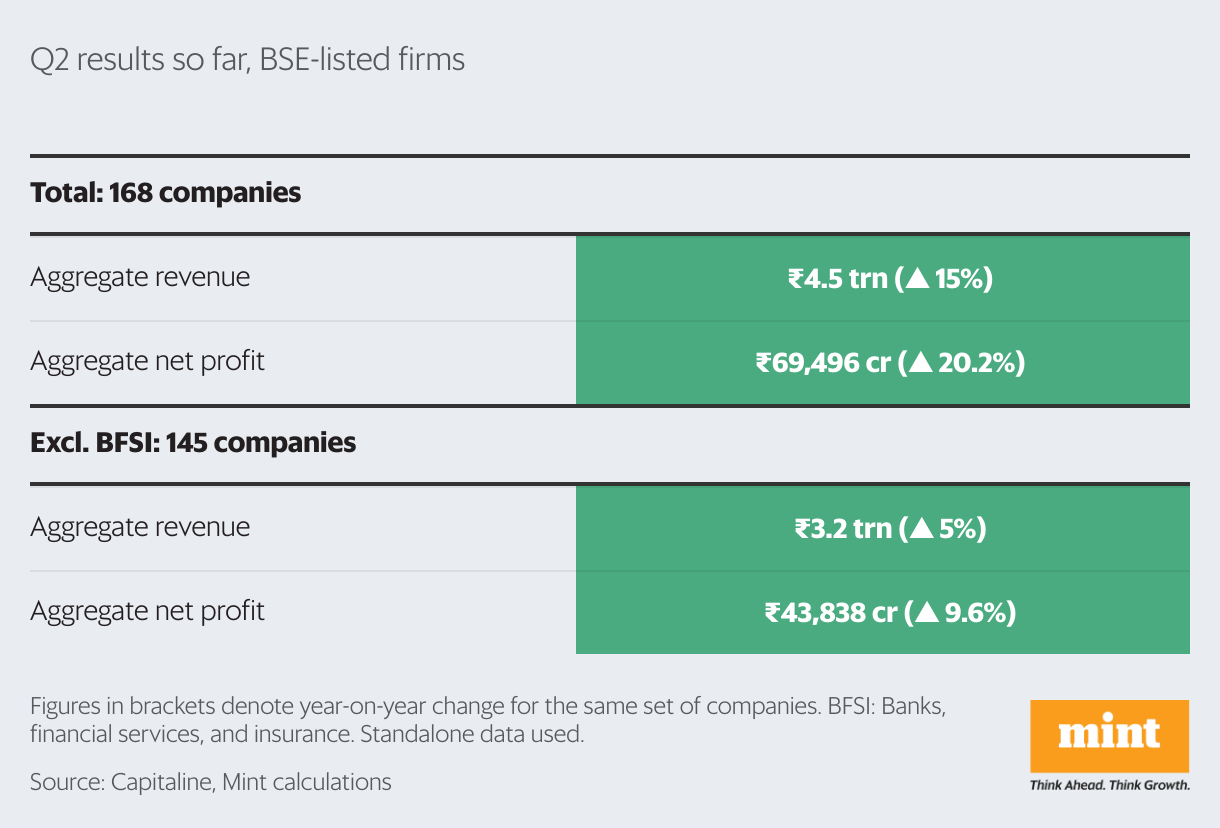Screen dimensions: 1220x828
Task: Click 'Aggregate net profit' label under Total section
Action: pos(147,361)
